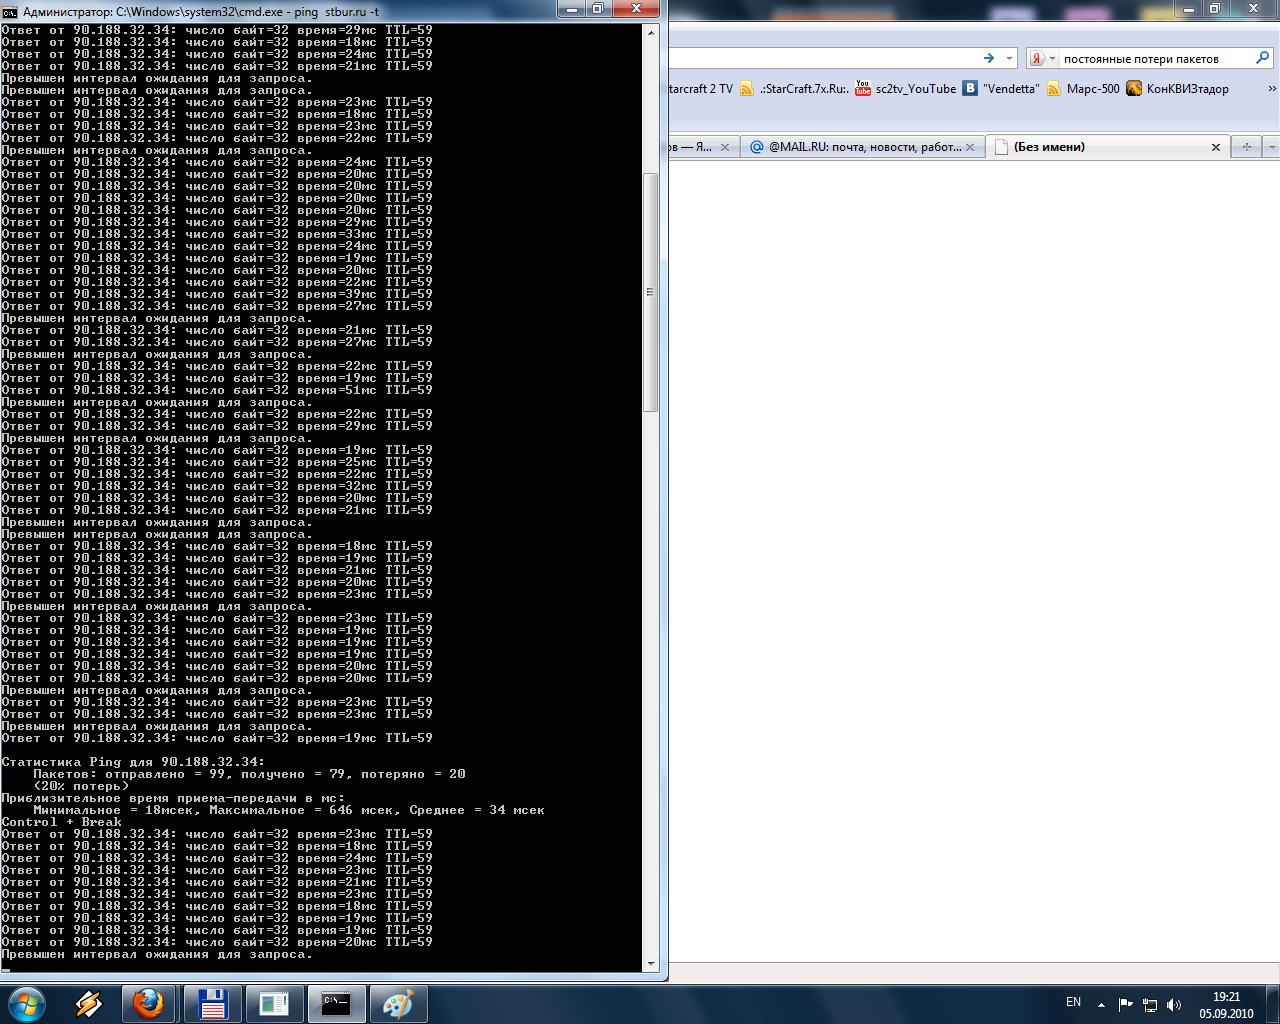Open the go-button history dropdown
This screenshot has height=1024, width=1280.
pos(1009,57)
